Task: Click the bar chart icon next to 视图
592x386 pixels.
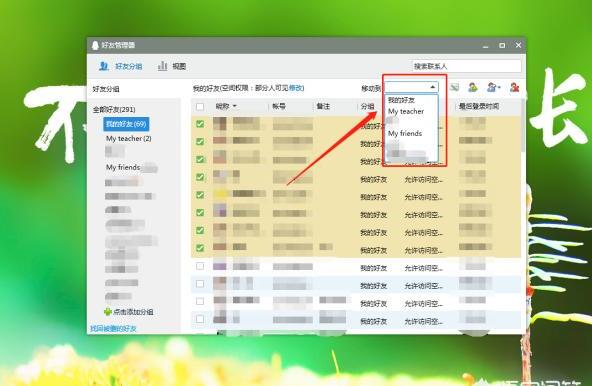Action: click(x=162, y=66)
